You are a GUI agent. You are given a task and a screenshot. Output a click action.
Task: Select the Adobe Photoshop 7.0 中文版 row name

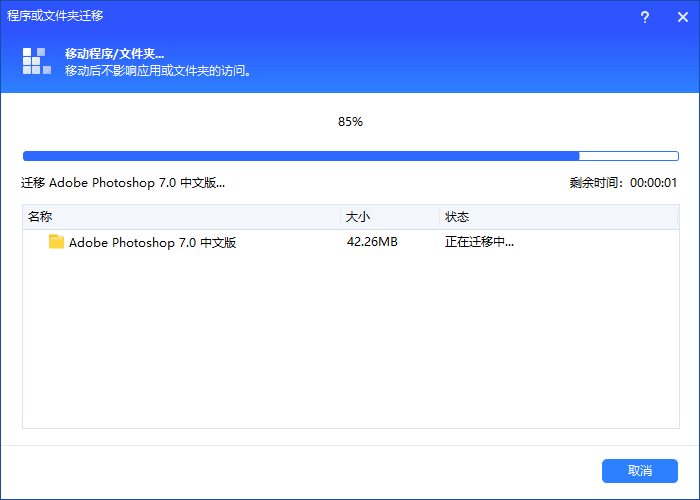coord(152,242)
